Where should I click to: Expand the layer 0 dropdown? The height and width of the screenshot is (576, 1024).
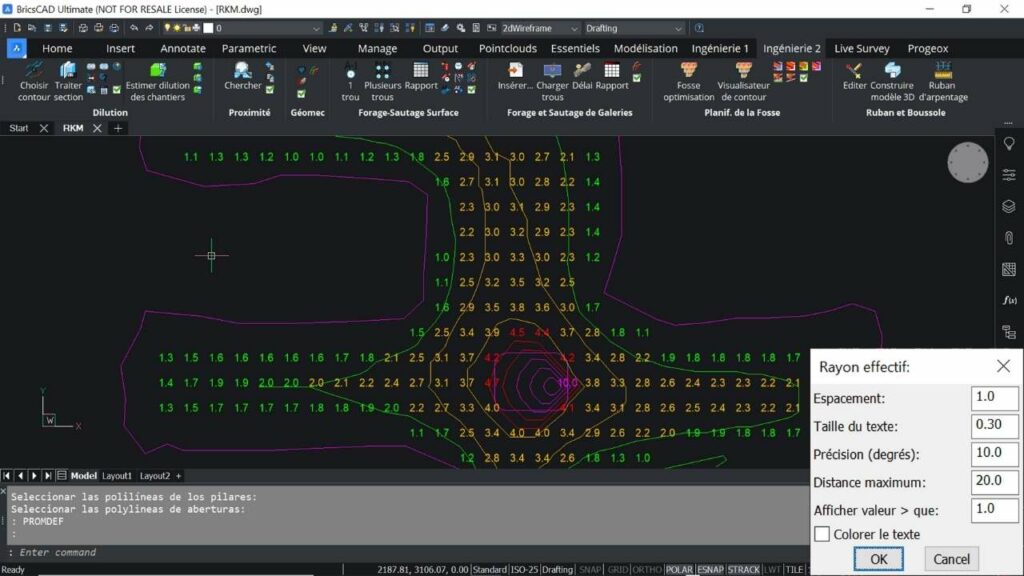pyautogui.click(x=316, y=29)
